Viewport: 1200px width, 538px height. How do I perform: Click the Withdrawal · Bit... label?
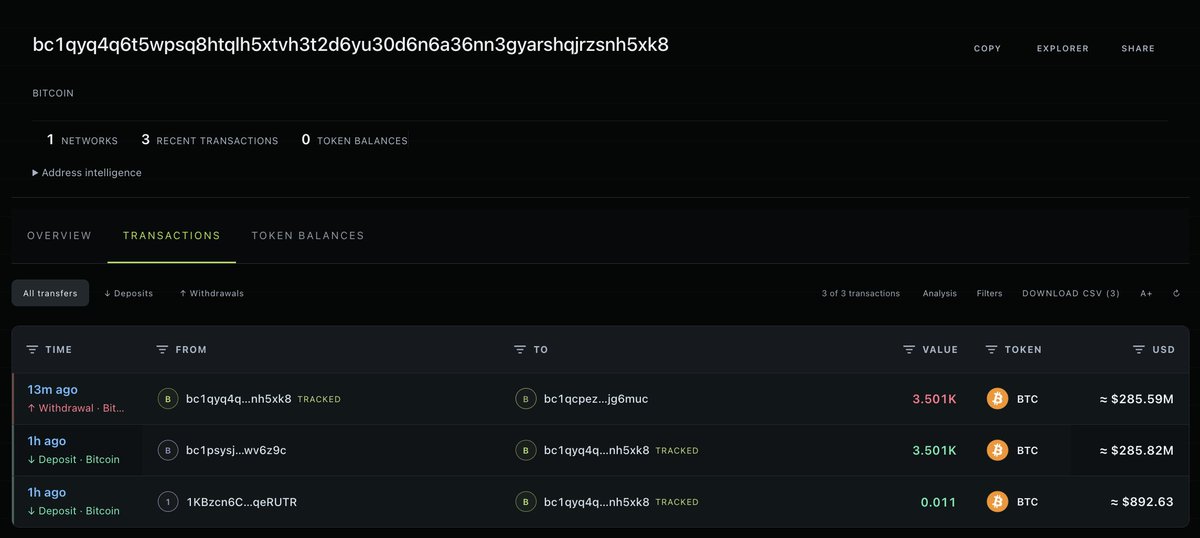[75, 408]
